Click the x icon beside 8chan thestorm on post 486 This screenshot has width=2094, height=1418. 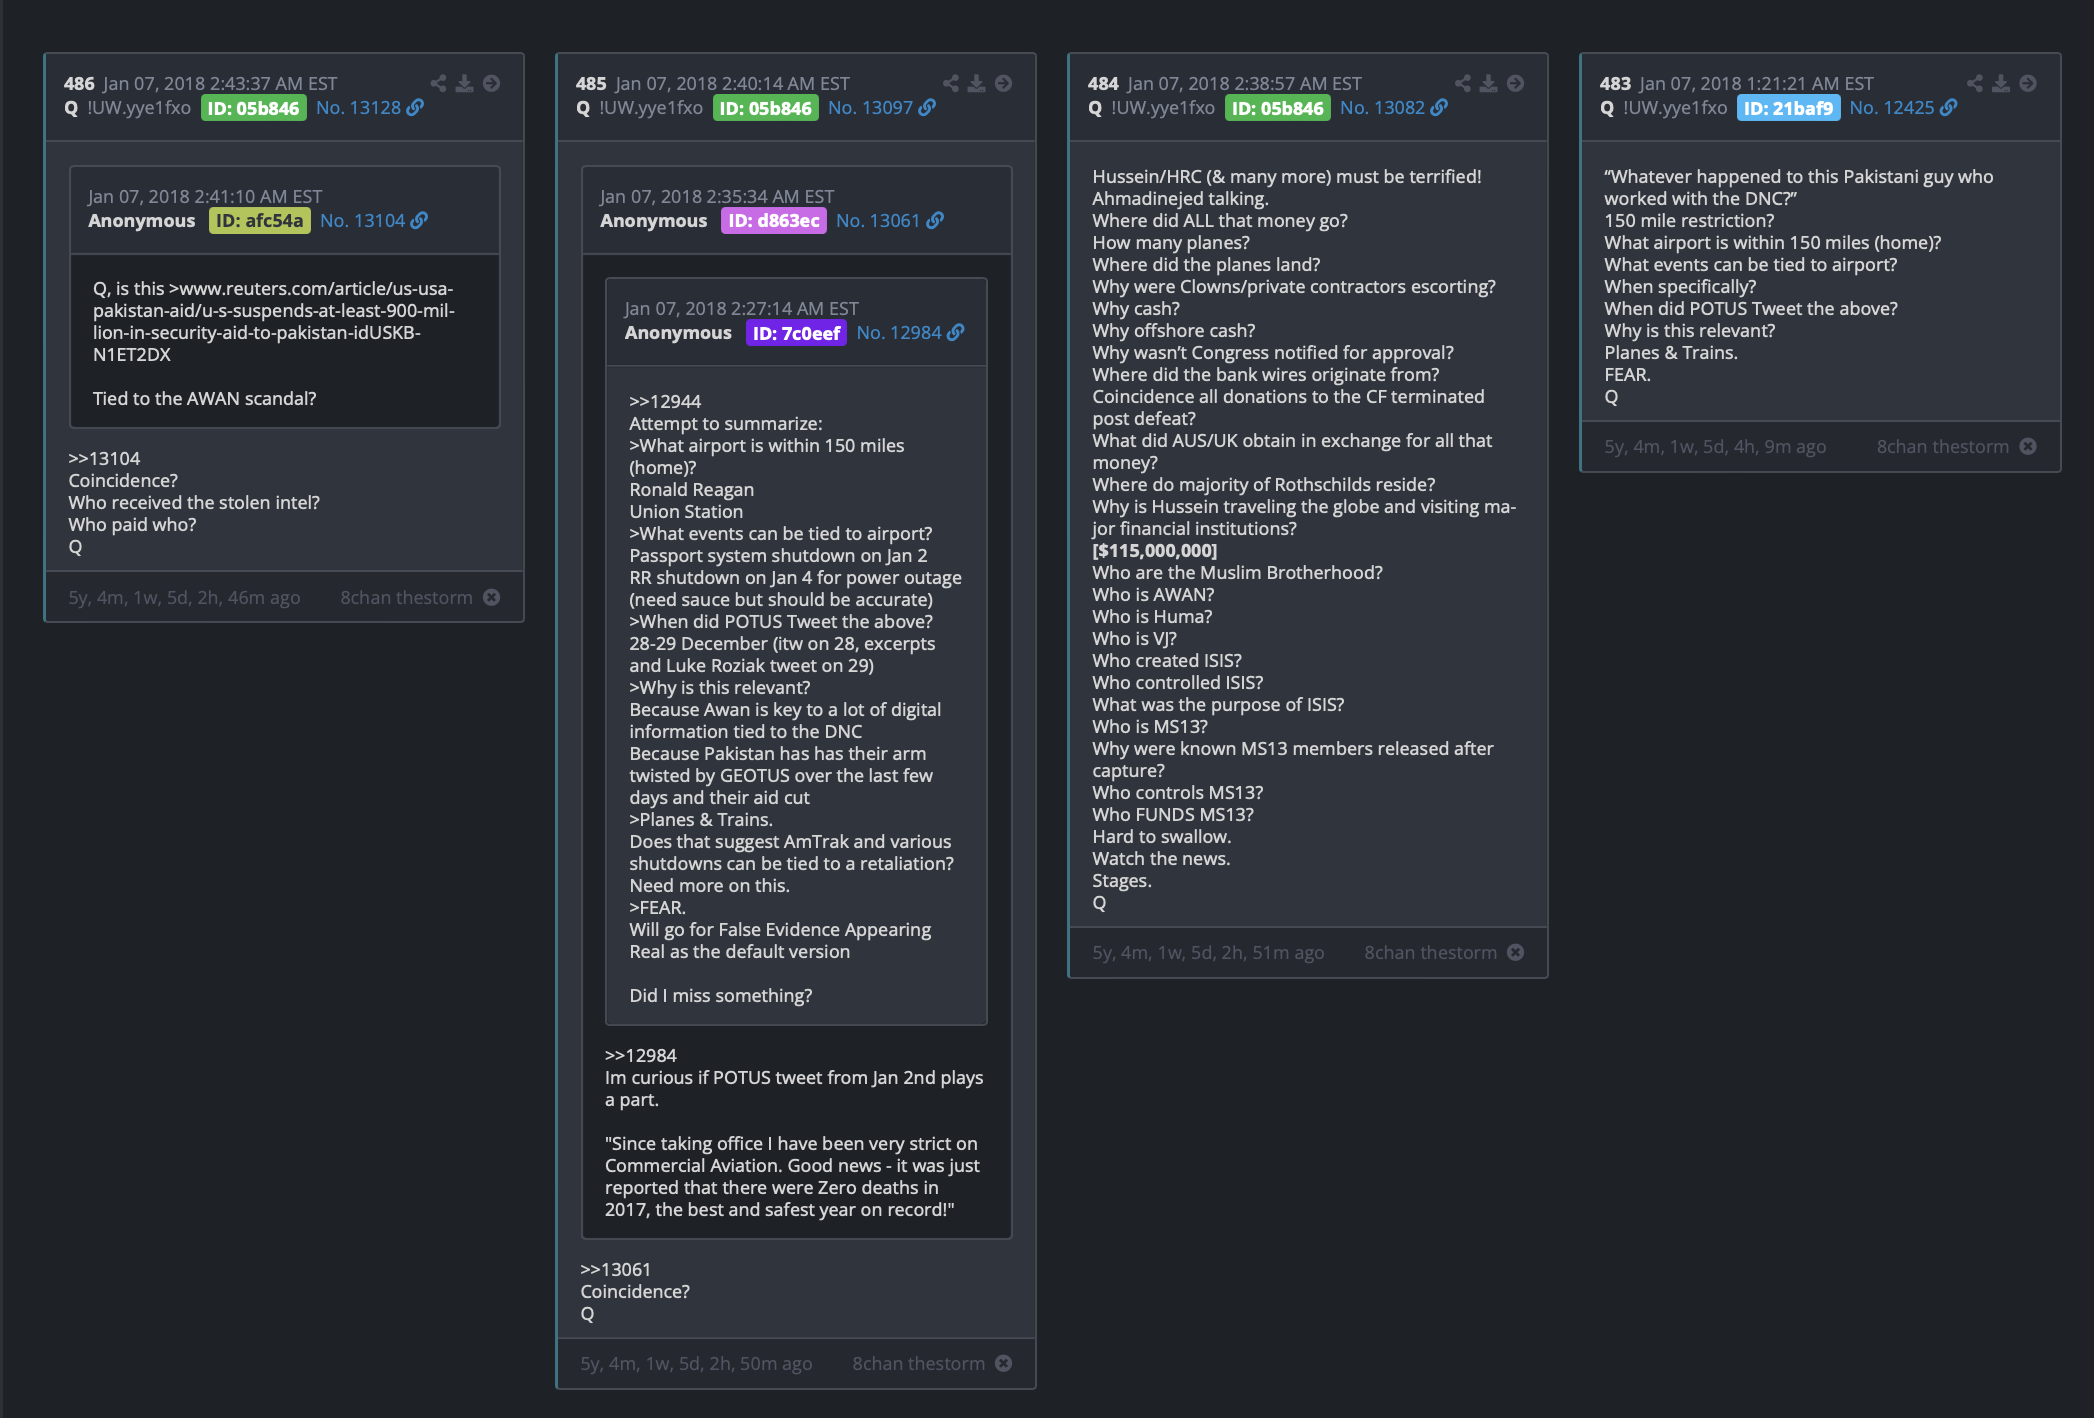click(x=492, y=597)
